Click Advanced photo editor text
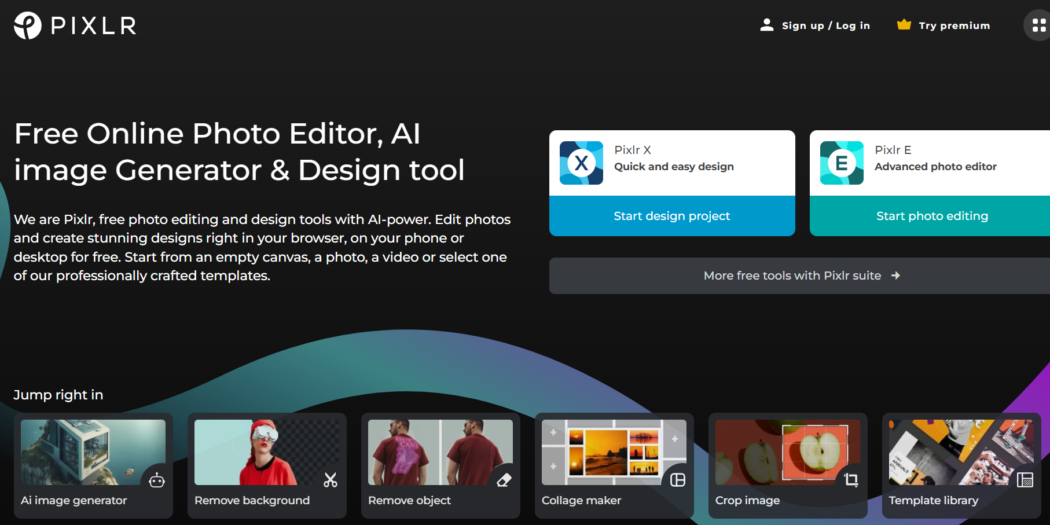Image resolution: width=1050 pixels, height=525 pixels. tap(935, 166)
